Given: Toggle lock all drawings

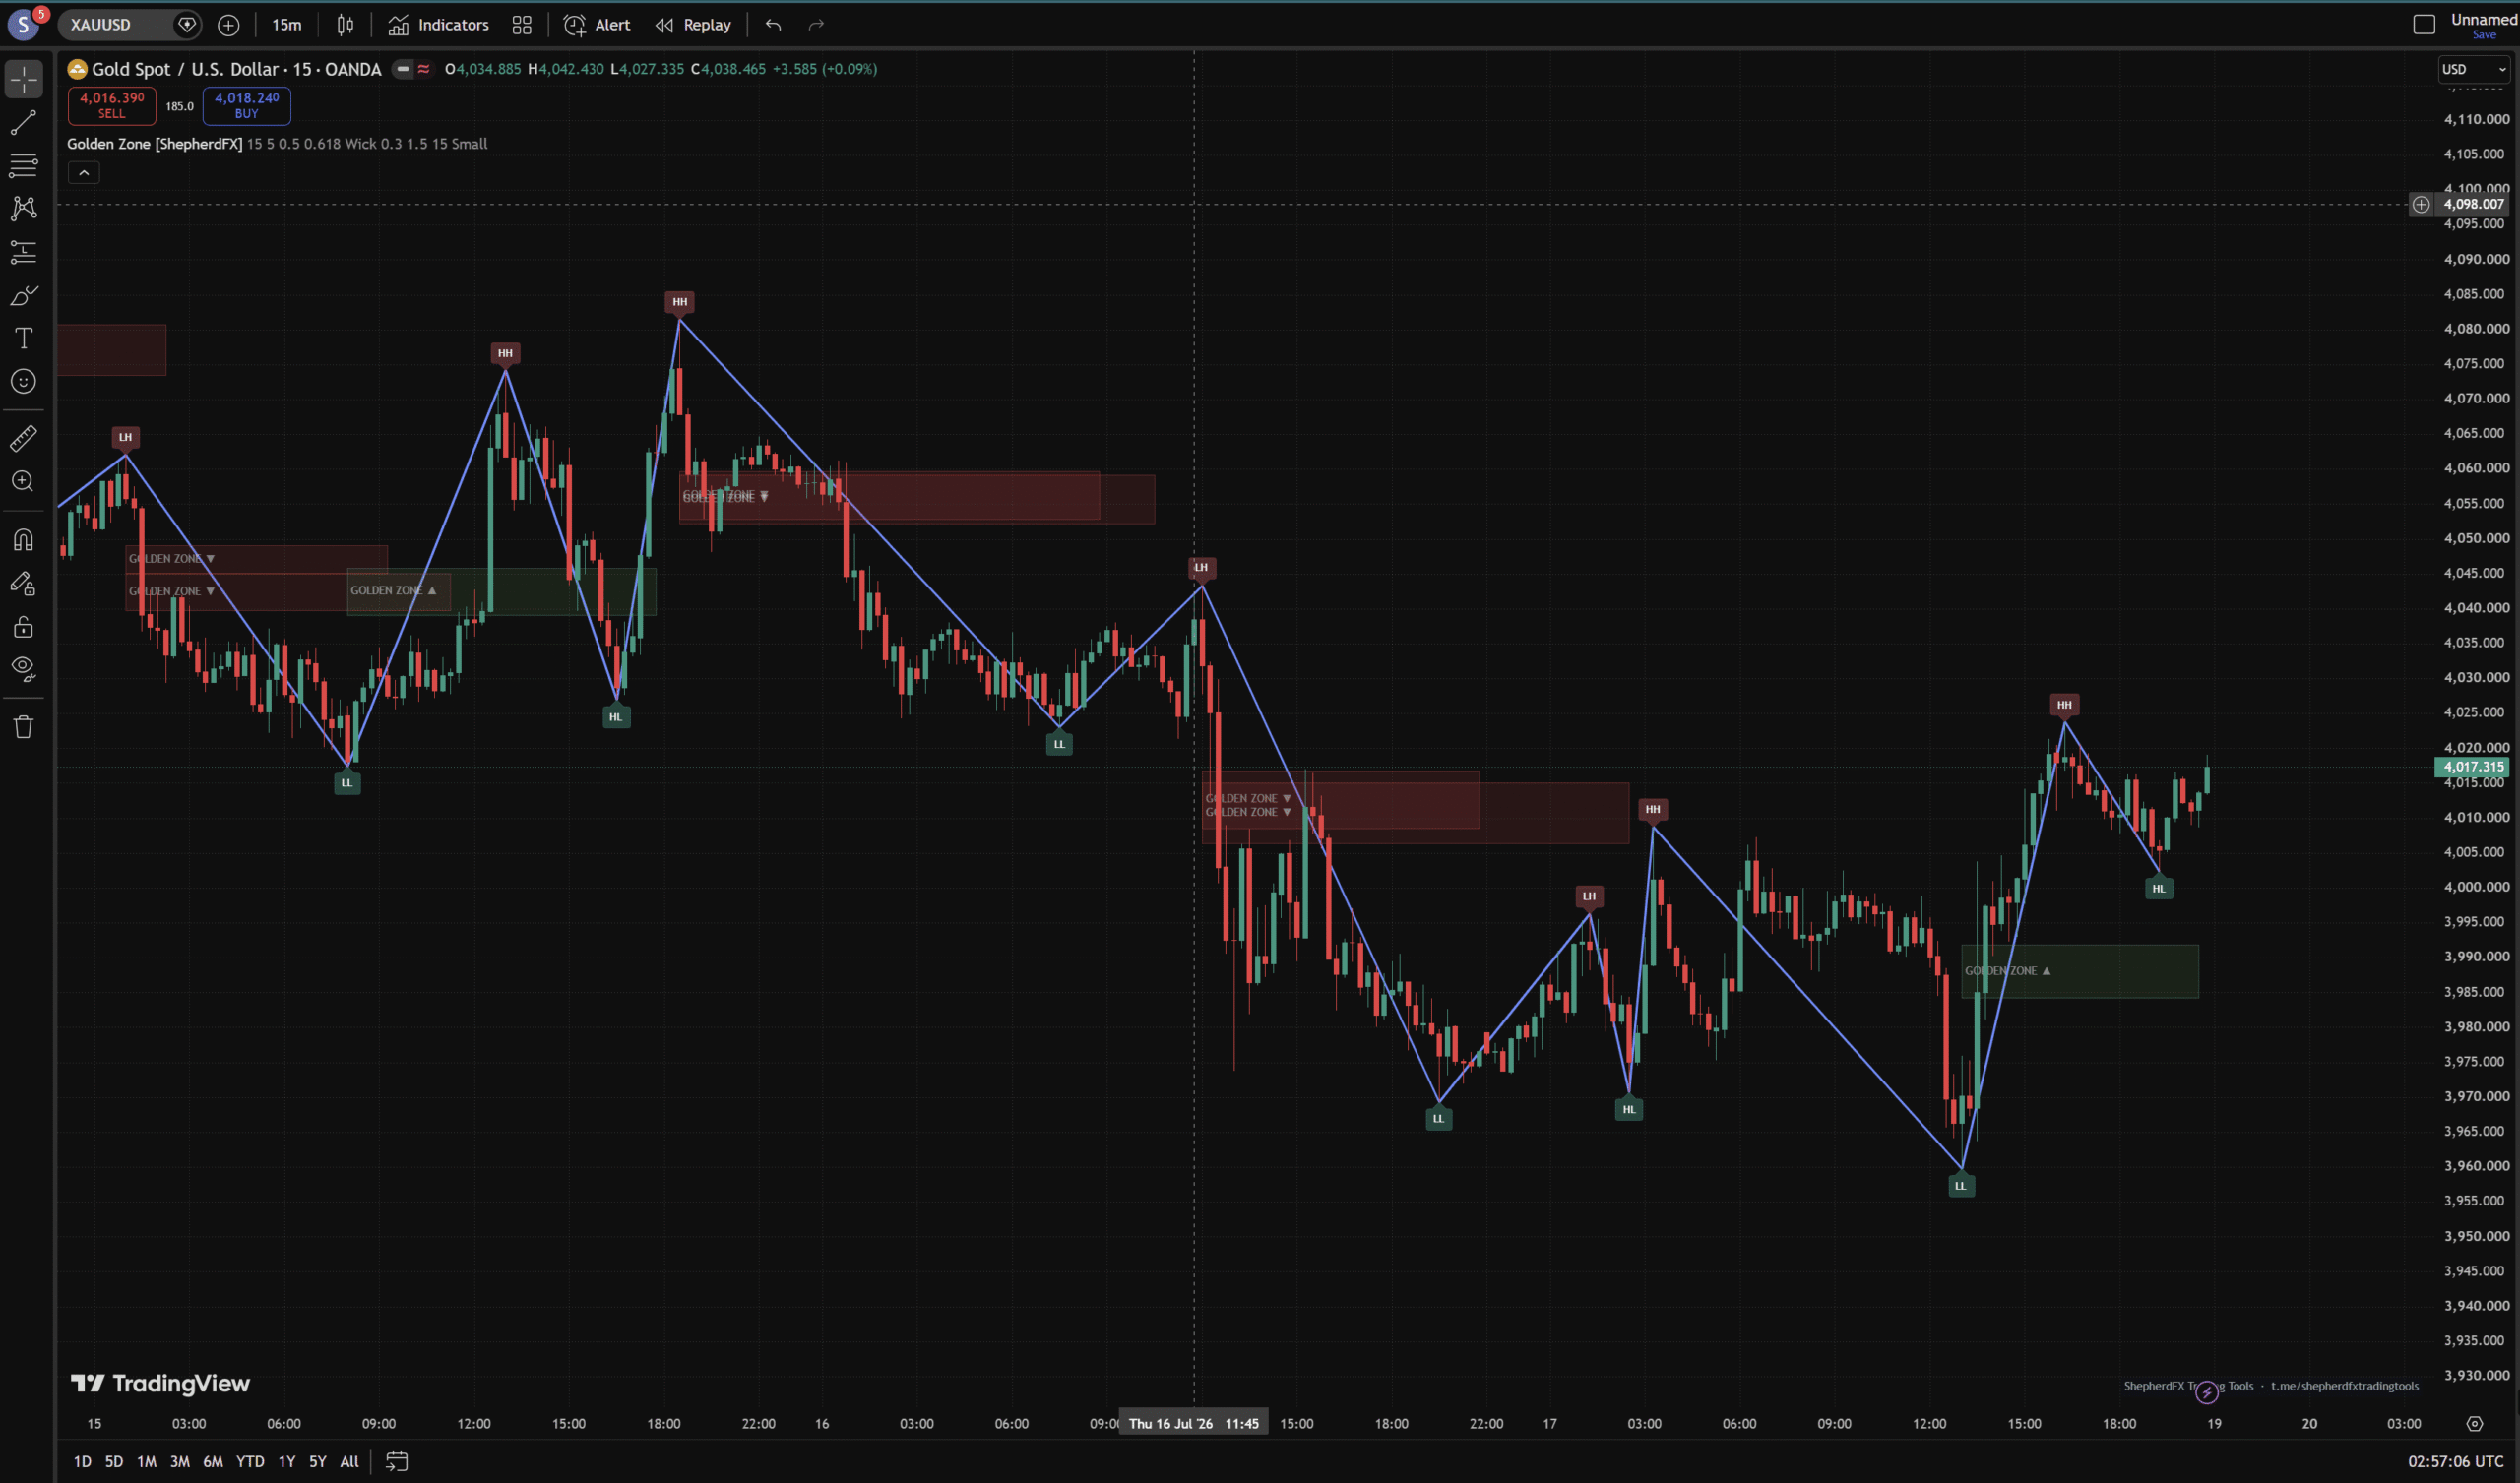Looking at the screenshot, I should [x=24, y=627].
